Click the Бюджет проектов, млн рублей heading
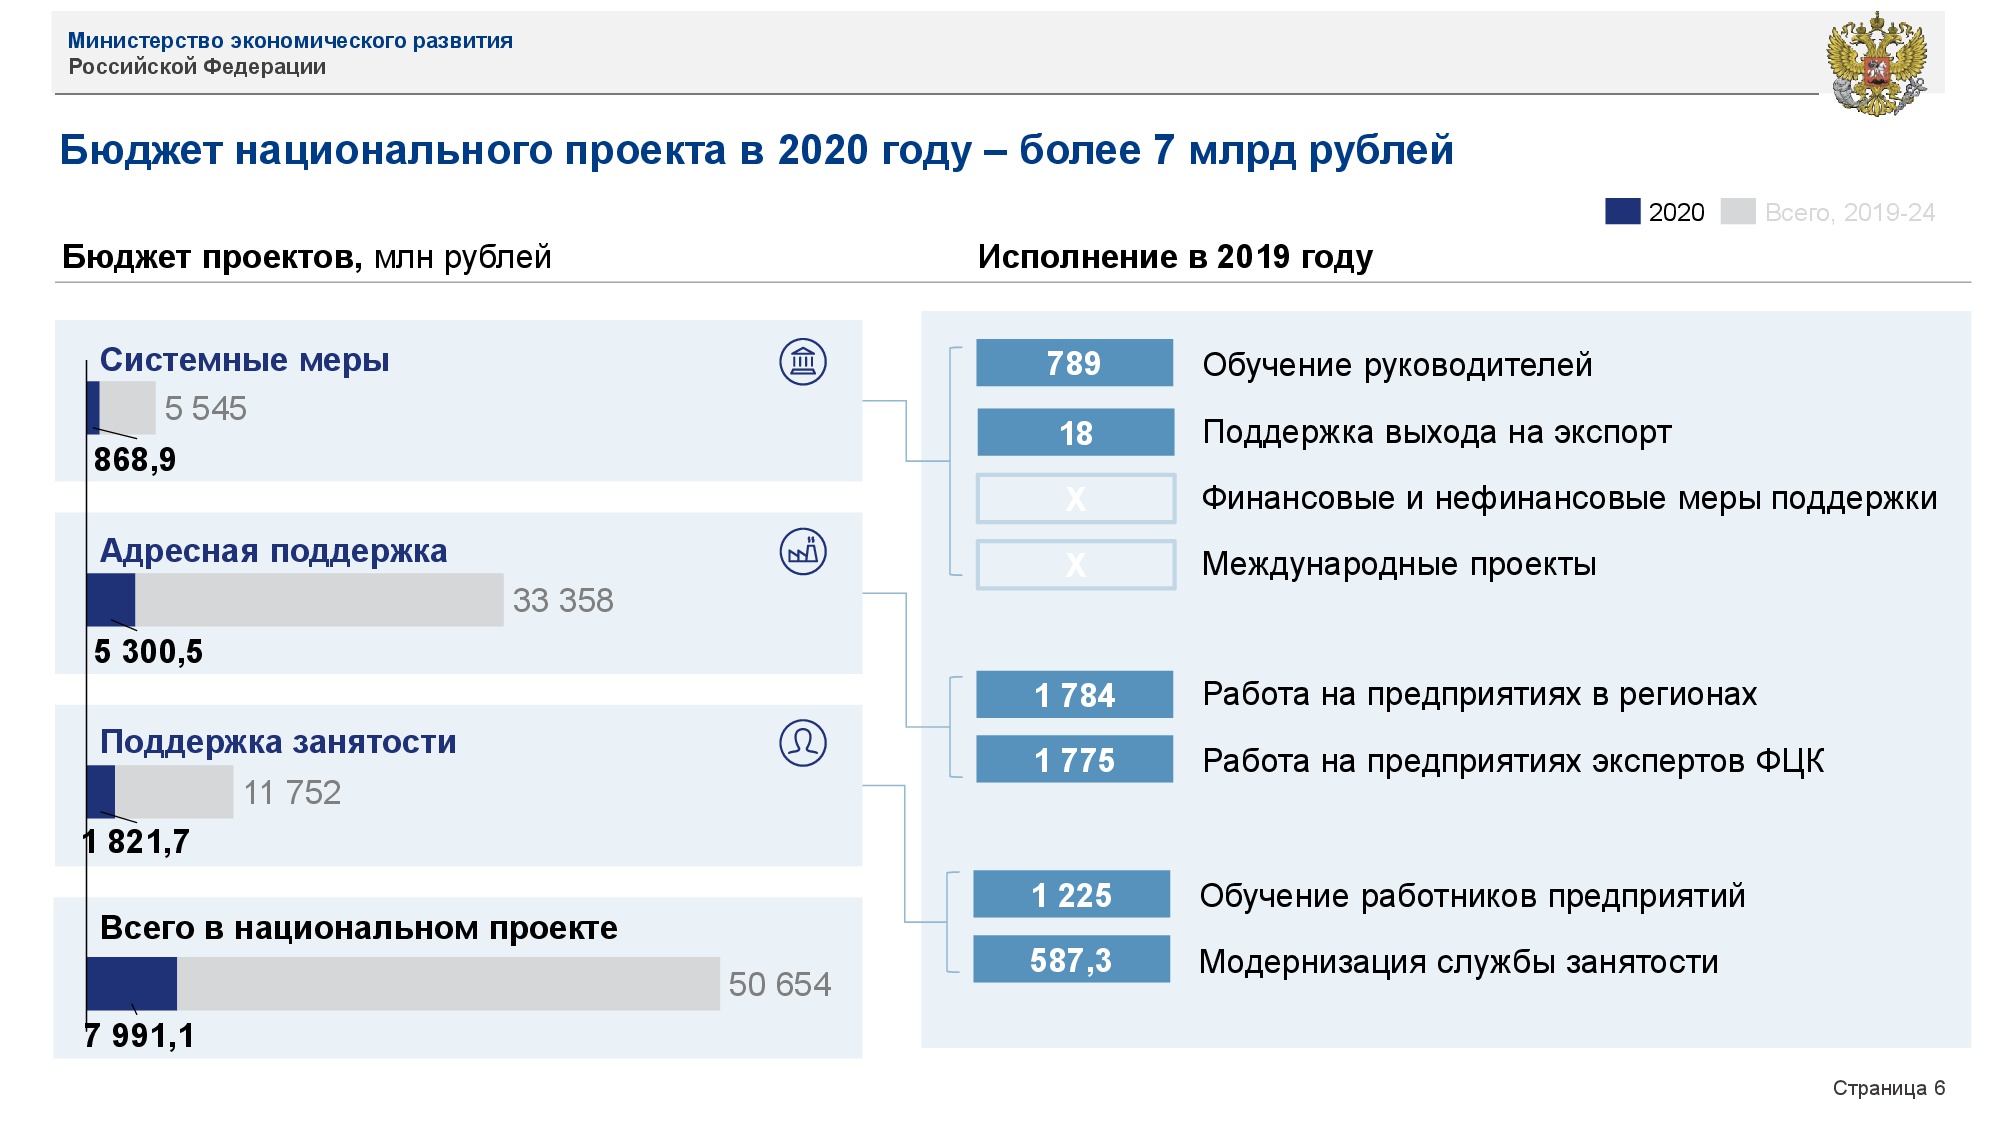This screenshot has height=1125, width=2000. pos(306,257)
